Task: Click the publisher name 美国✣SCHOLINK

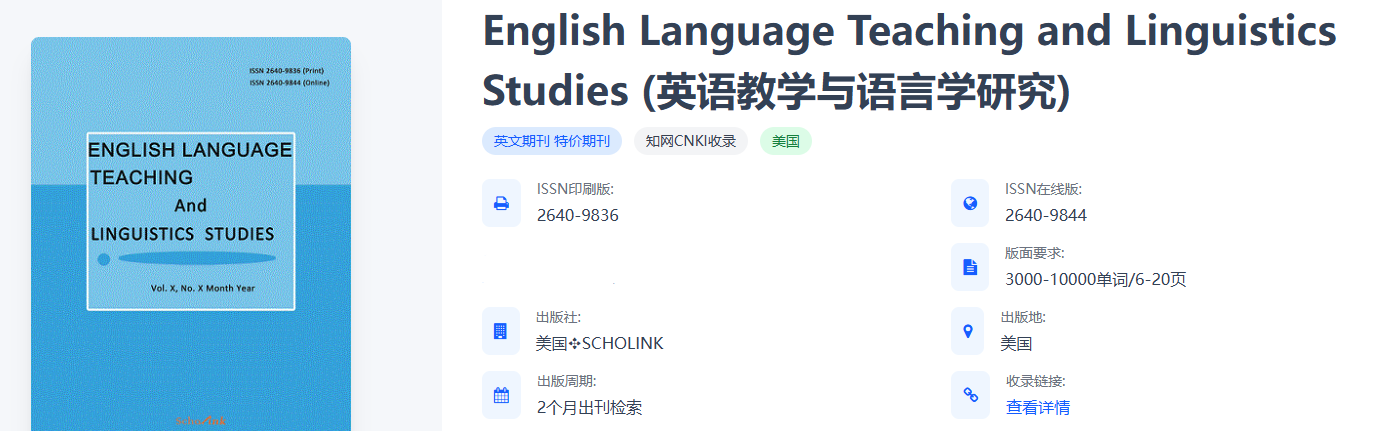Action: point(599,343)
